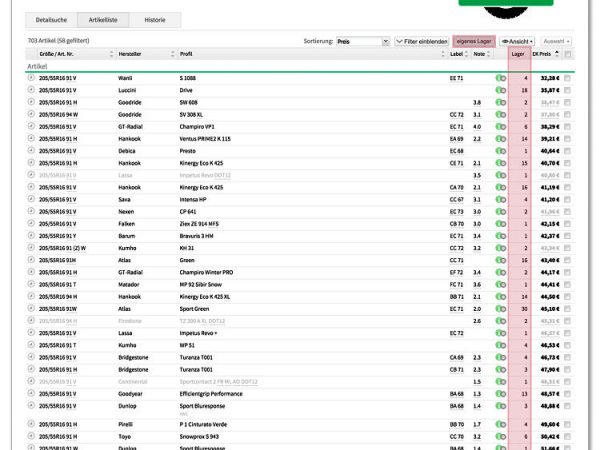Click stock value 30 in Atlas Sport Green row
The height and width of the screenshot is (450, 600).
(524, 309)
